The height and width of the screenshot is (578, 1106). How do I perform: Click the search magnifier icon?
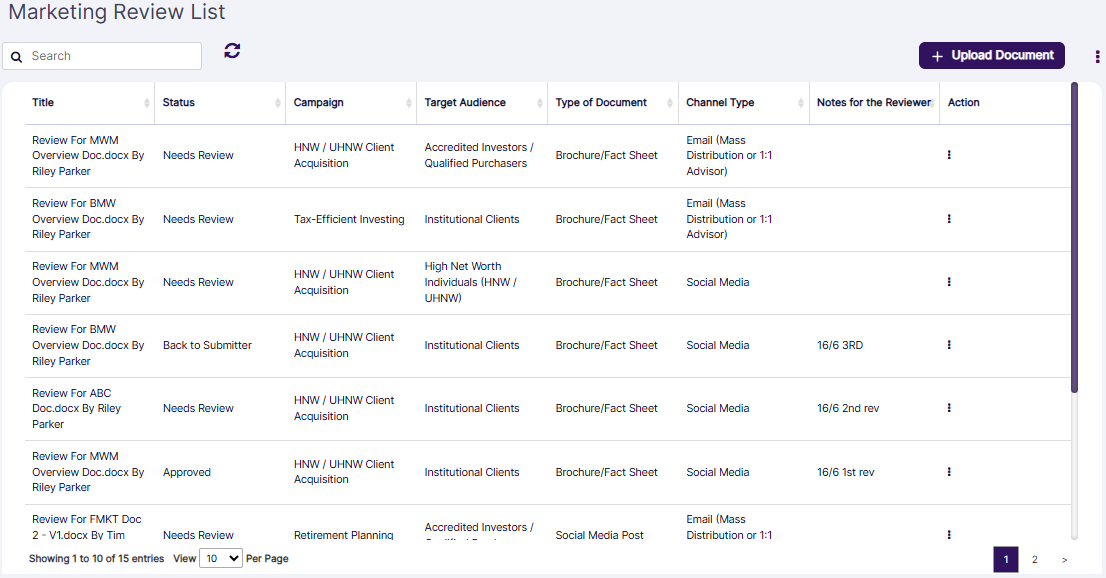[x=16, y=56]
